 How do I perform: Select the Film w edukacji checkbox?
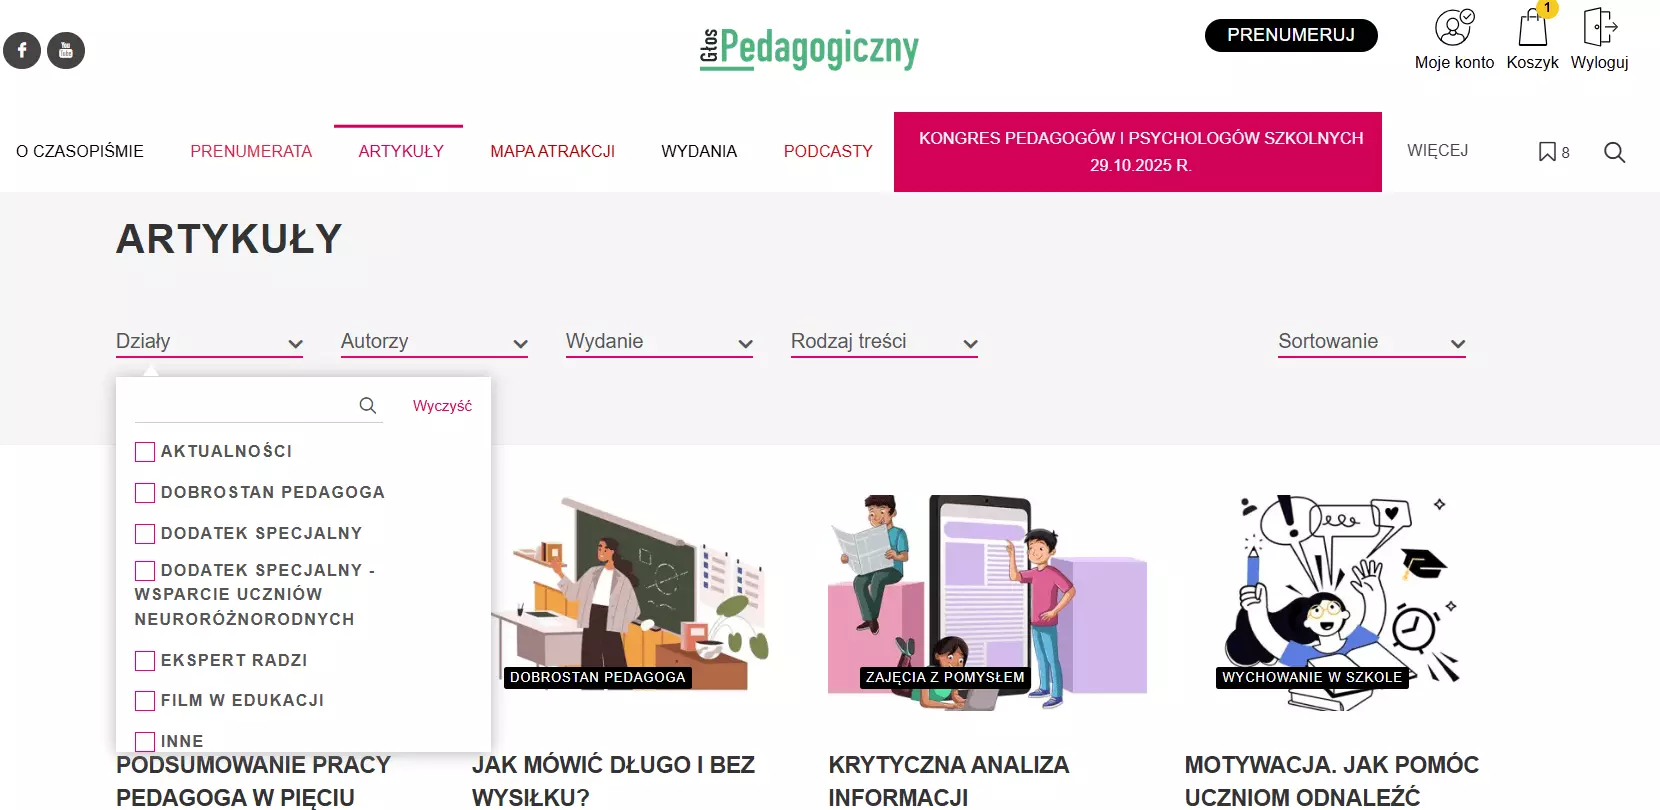tap(145, 701)
